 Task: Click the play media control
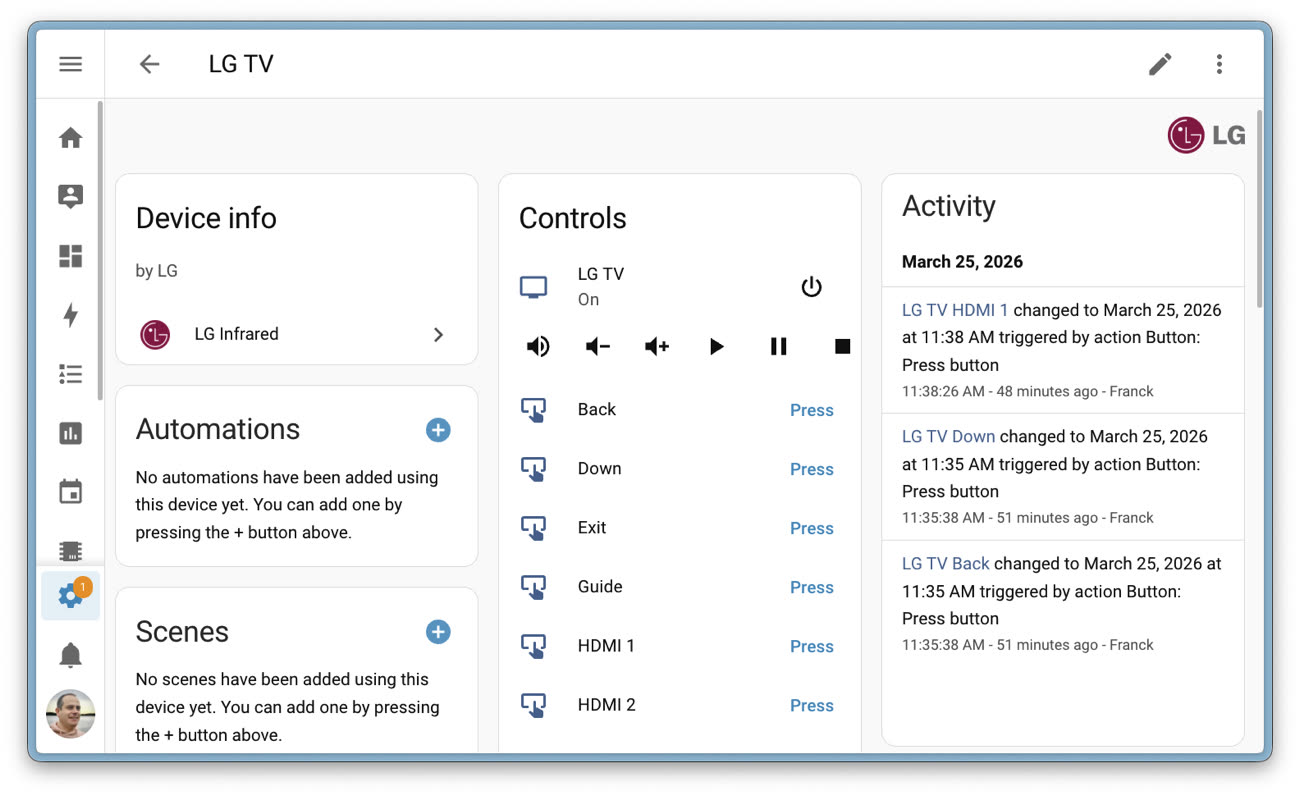point(717,347)
